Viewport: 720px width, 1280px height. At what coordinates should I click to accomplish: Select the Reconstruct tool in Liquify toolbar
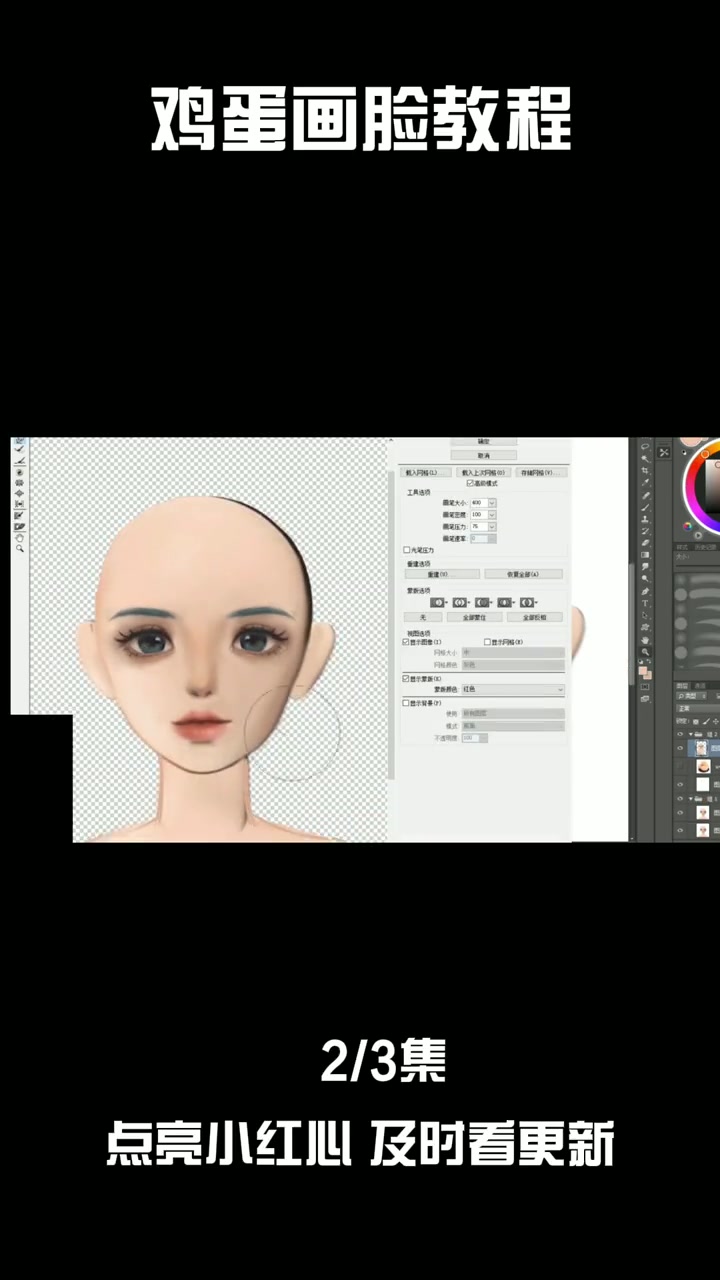(19, 449)
